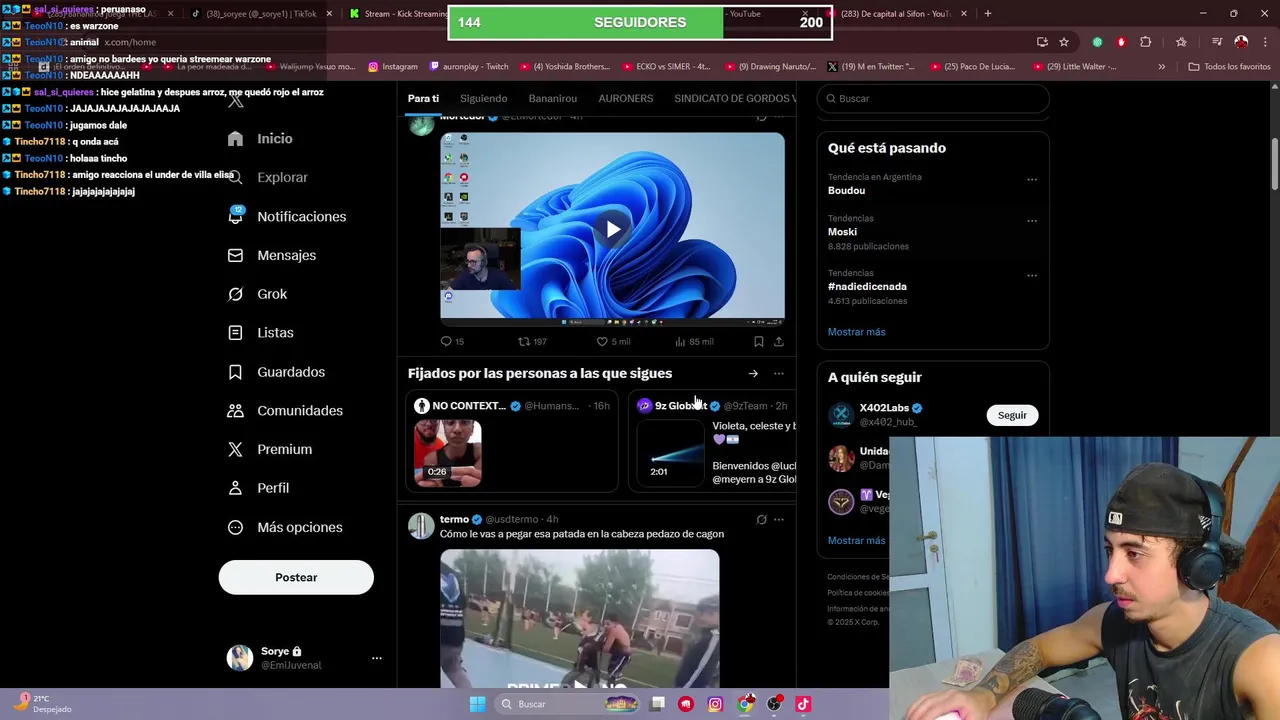Open the #nadiedicenada trending topic
1280x720 pixels.
(x=867, y=287)
